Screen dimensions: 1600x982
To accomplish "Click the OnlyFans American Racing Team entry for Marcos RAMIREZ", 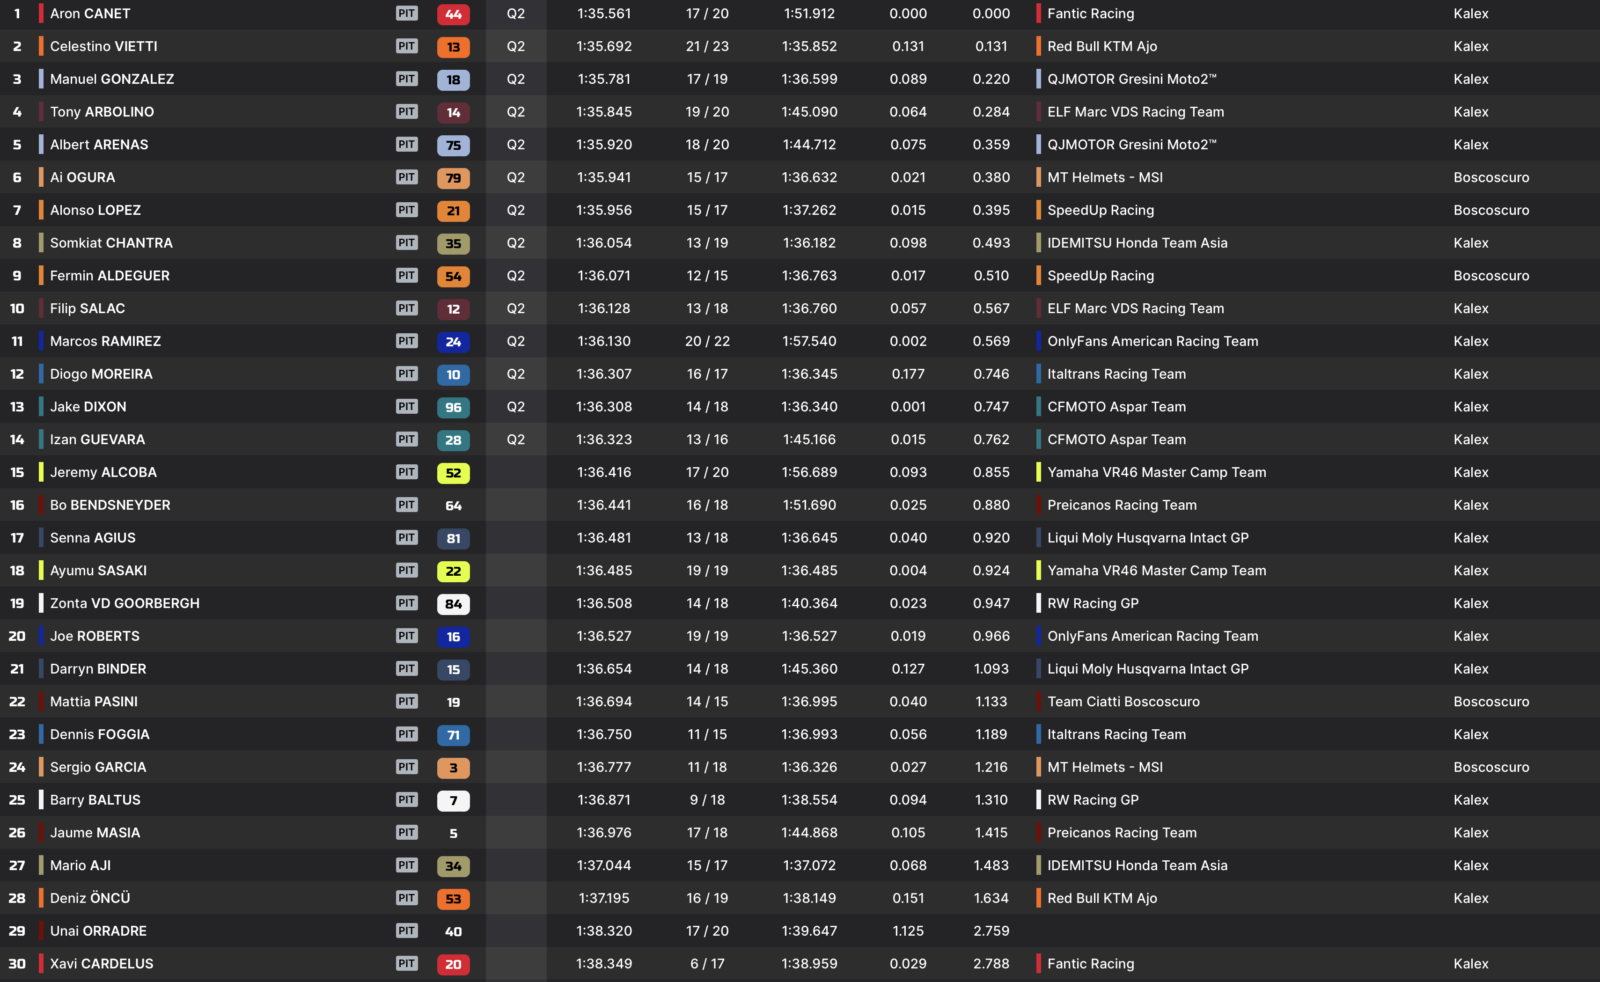I will pos(1153,341).
